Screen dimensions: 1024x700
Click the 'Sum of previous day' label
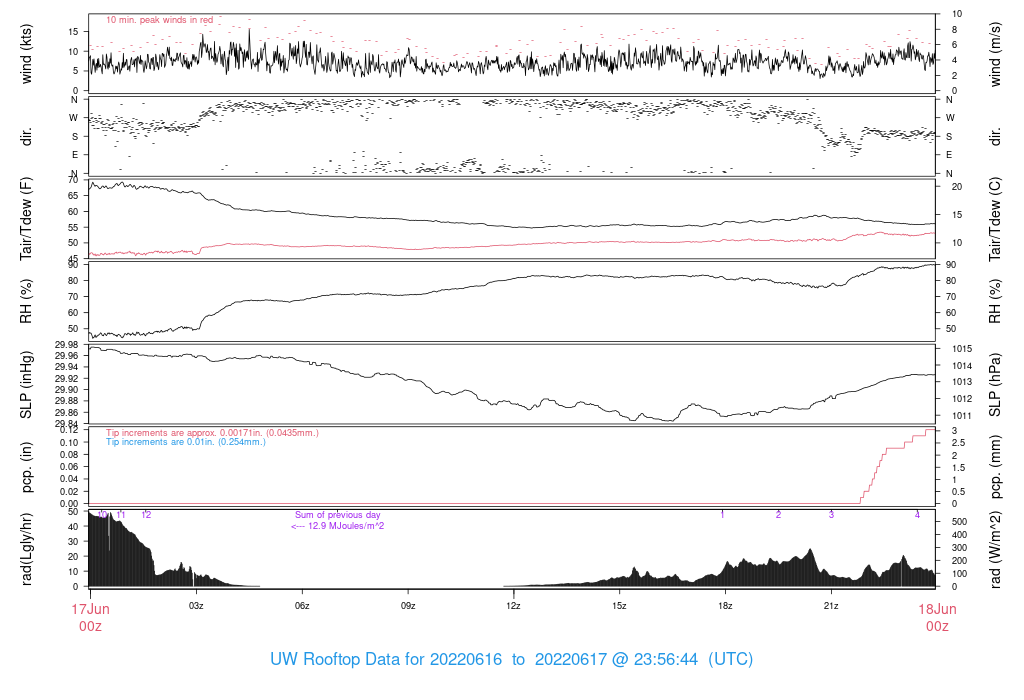[x=338, y=515]
